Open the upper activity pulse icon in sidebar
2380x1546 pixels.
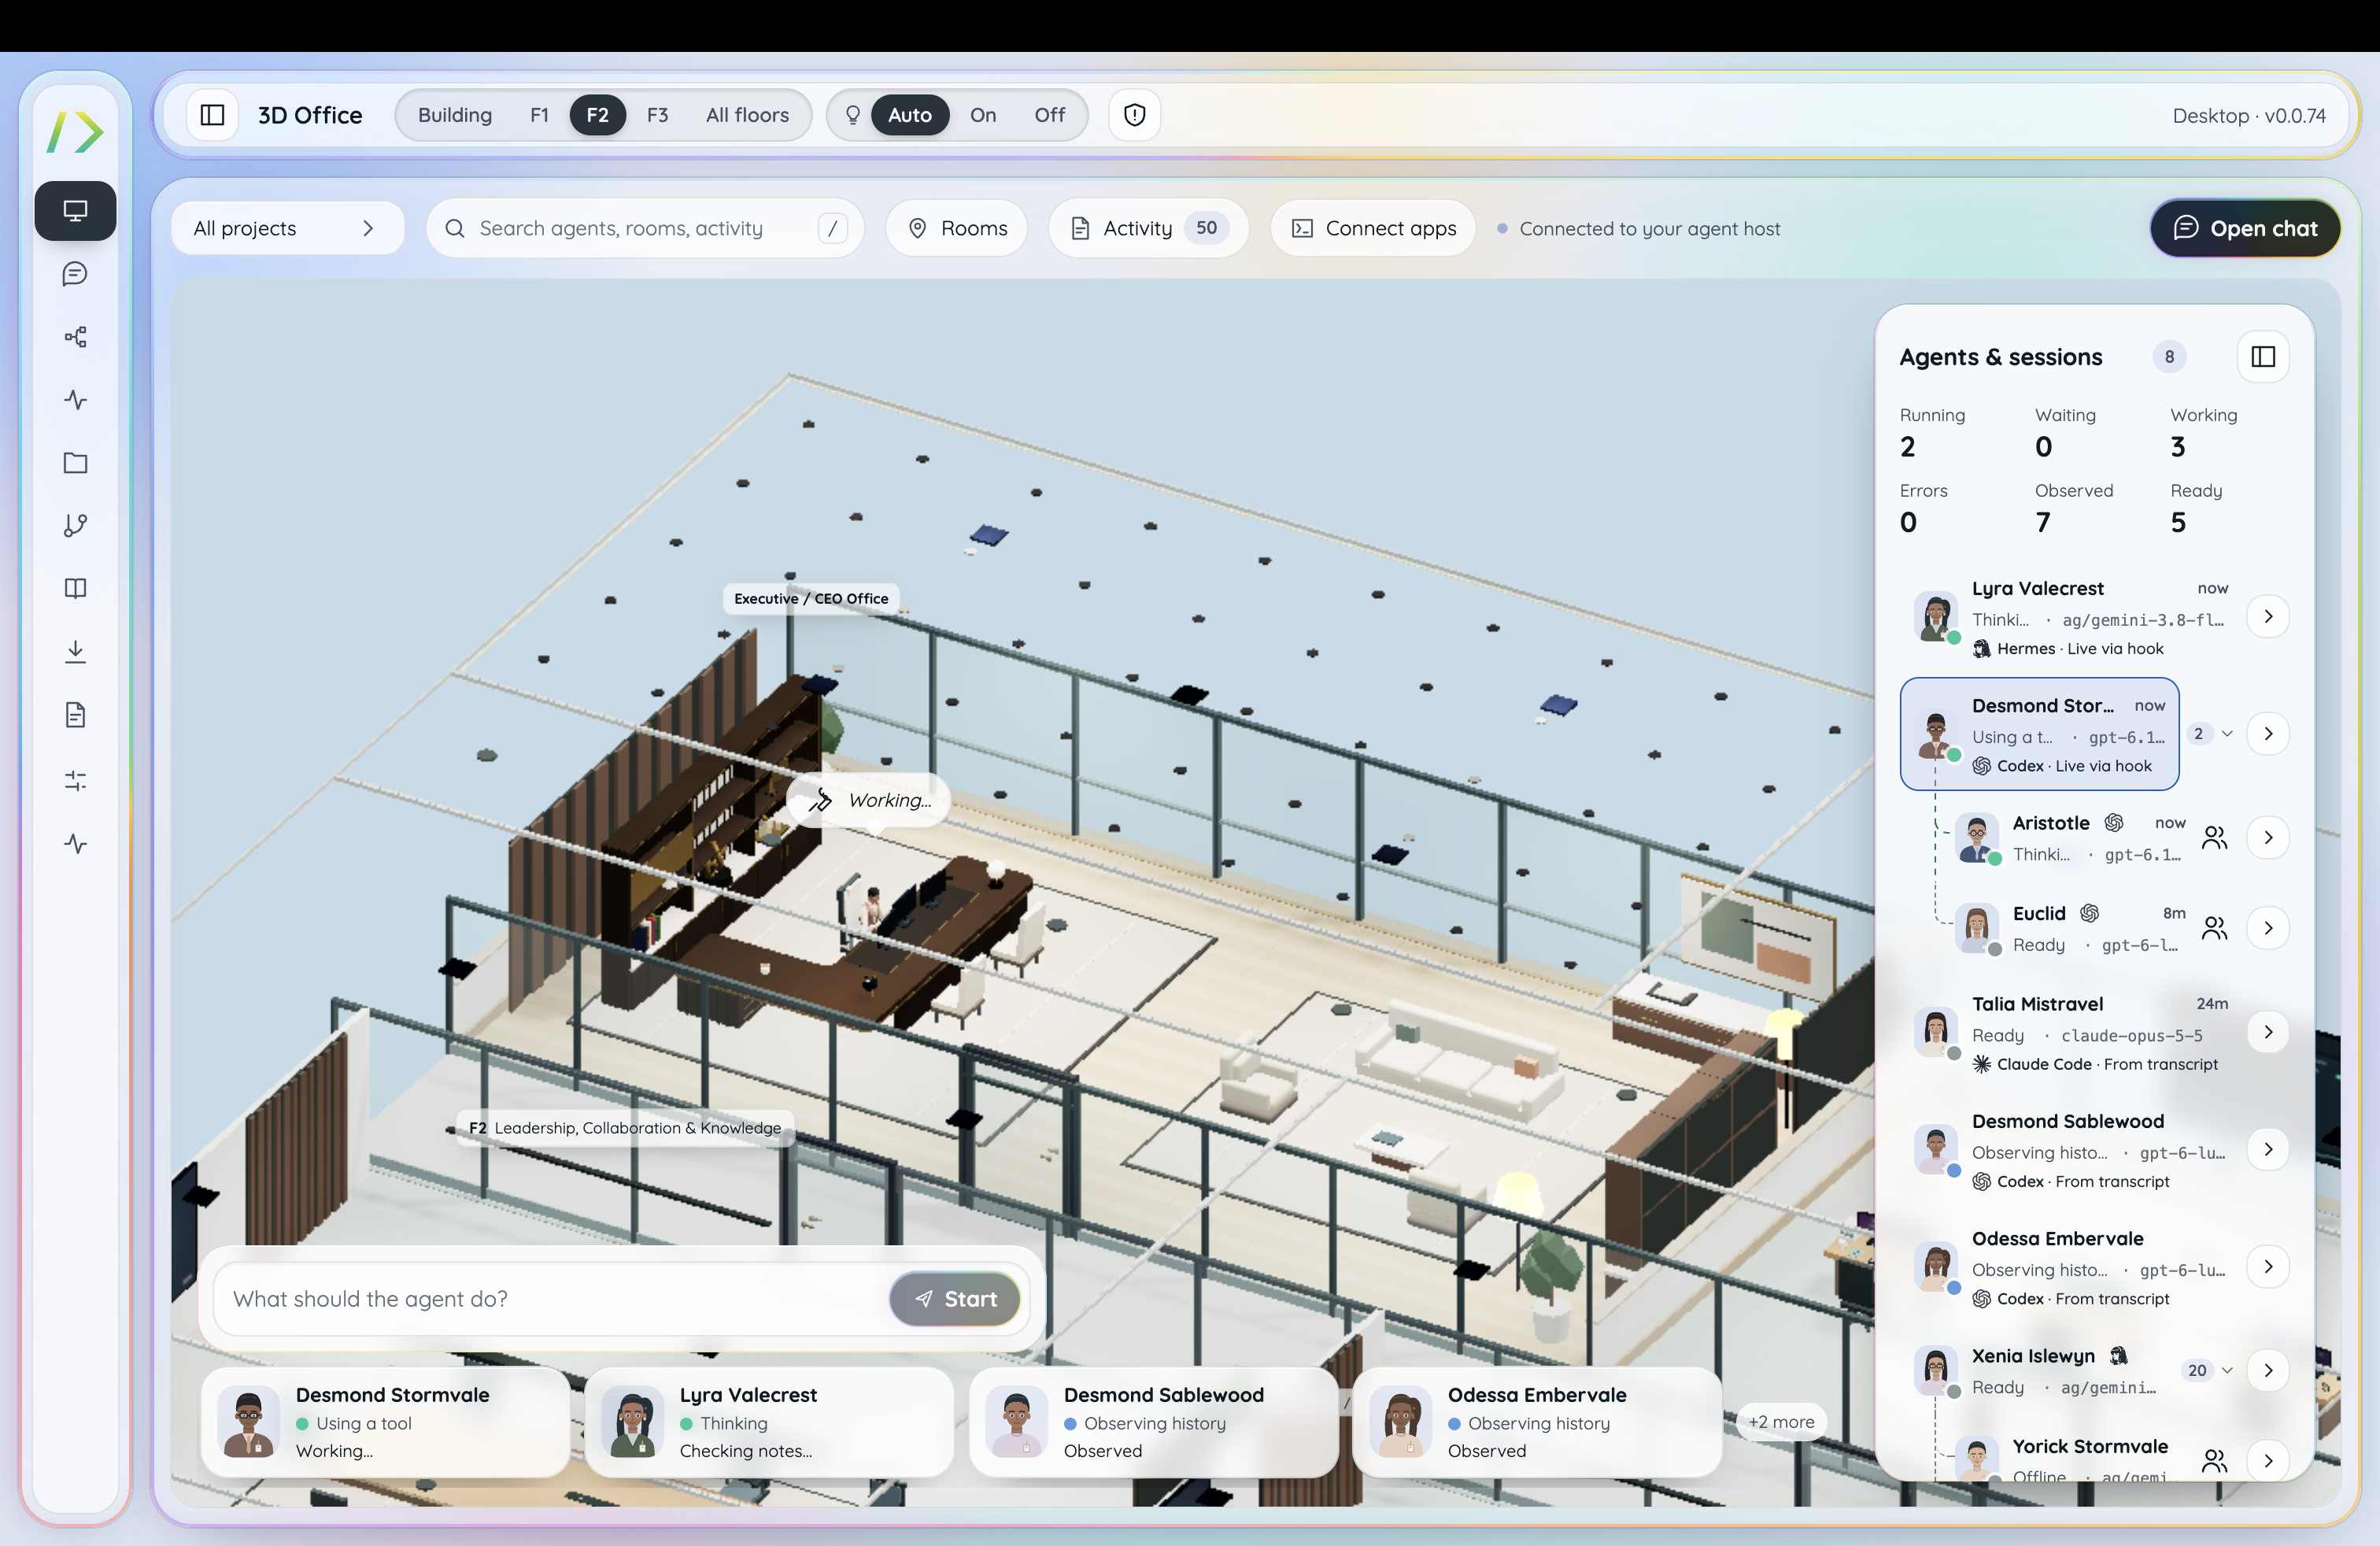[75, 400]
